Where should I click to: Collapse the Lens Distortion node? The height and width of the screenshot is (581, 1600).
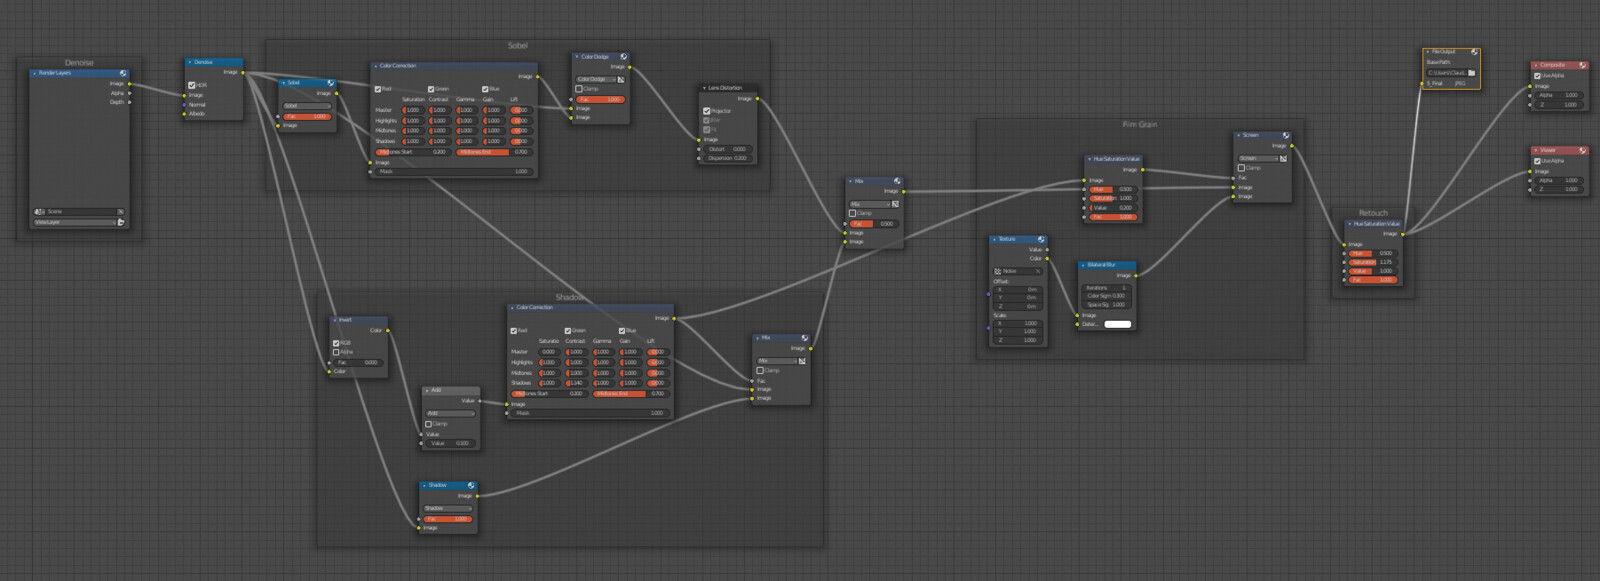click(x=704, y=88)
